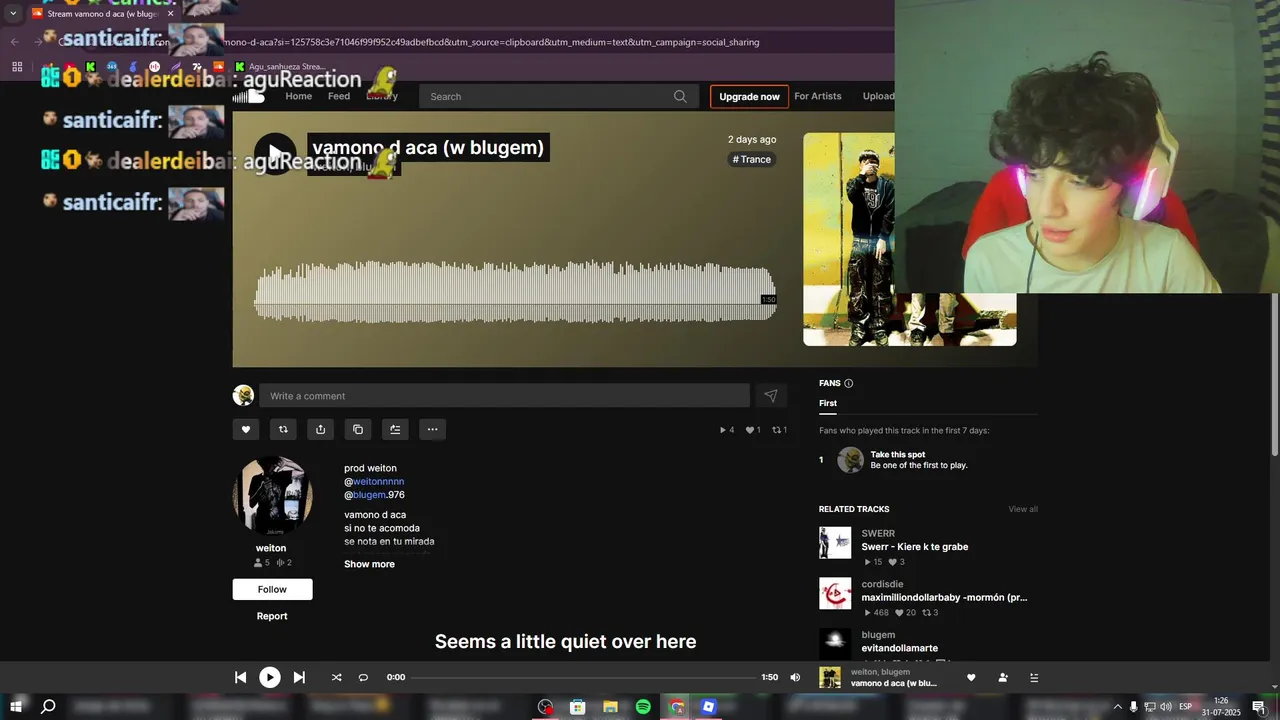Open the Windows notification center
Screen dimensions: 1280x720
click(x=1259, y=706)
